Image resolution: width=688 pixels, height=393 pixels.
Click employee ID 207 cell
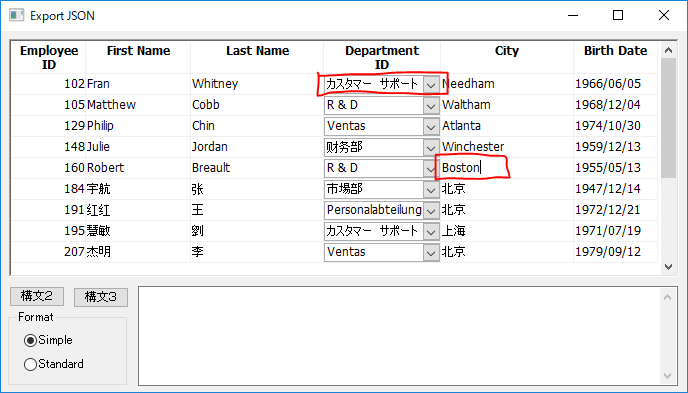pos(49,252)
